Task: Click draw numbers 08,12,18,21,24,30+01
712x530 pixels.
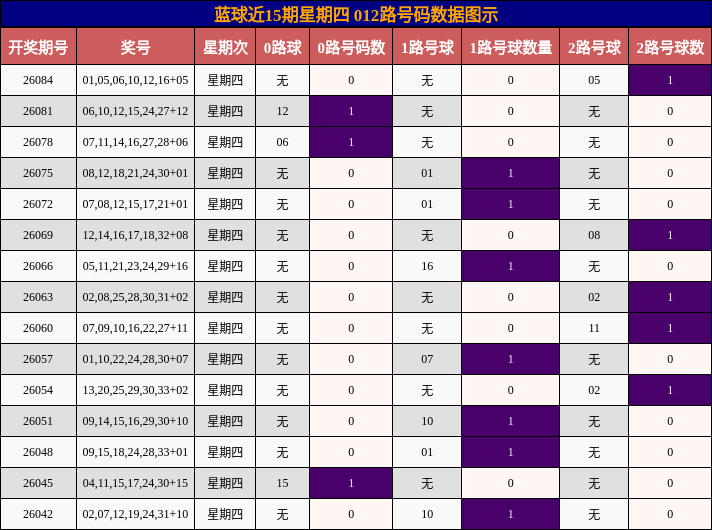Action: (135, 173)
